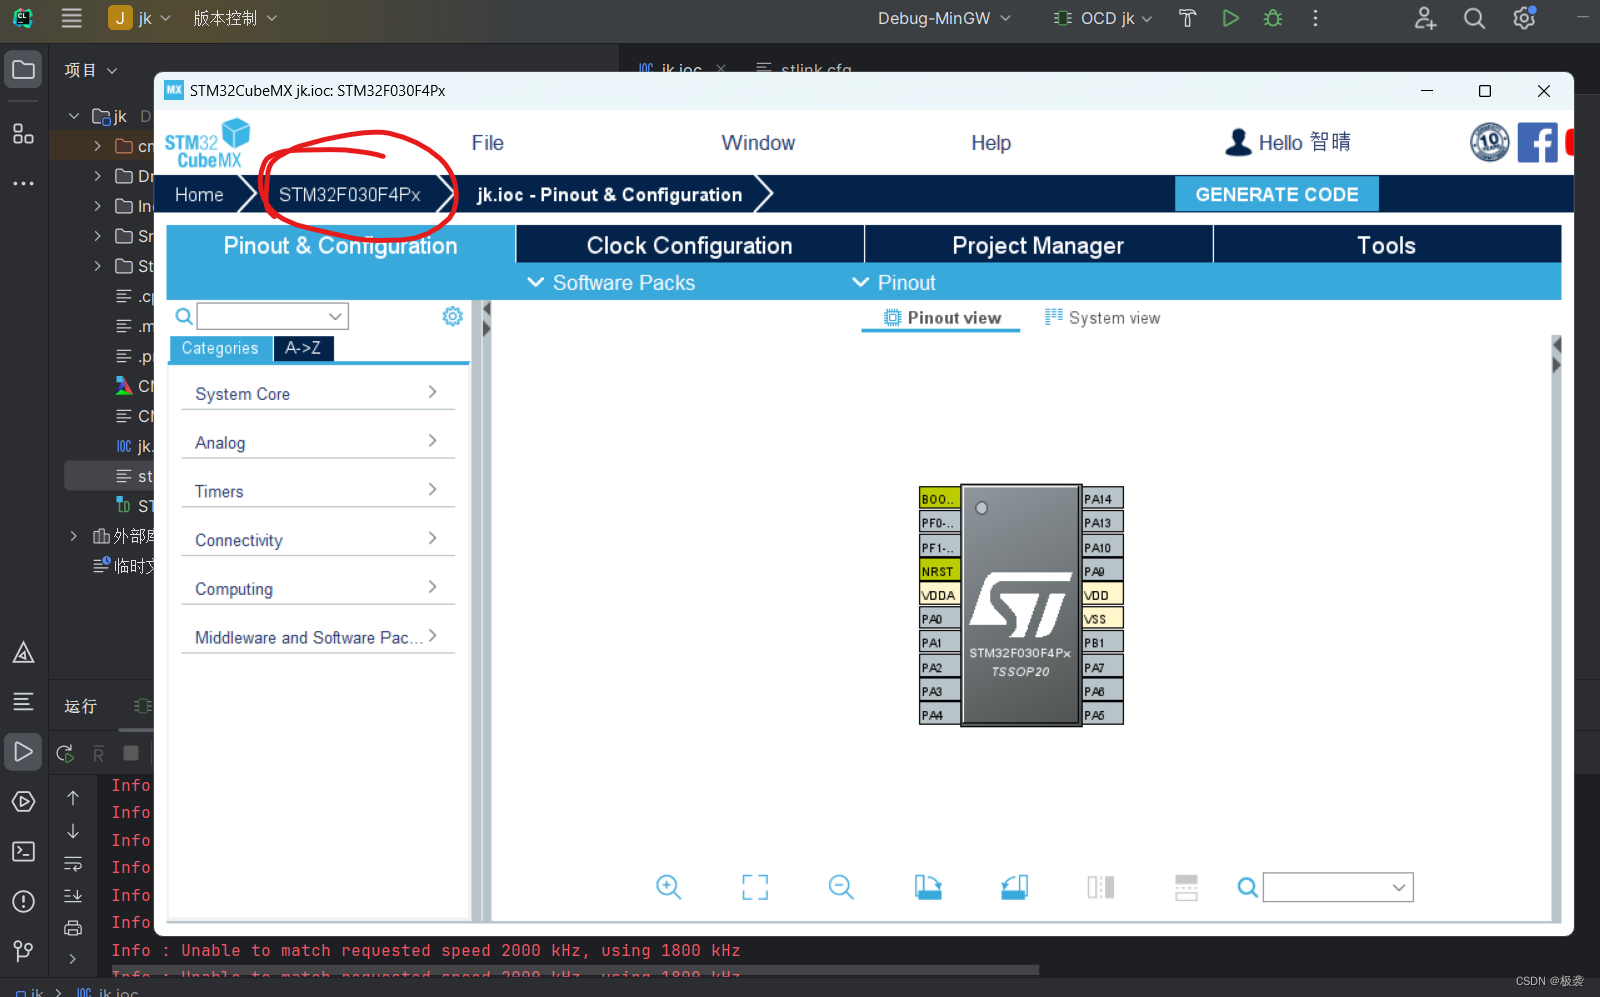Image resolution: width=1600 pixels, height=997 pixels.
Task: Click the peripheral search magnifier icon
Action: [x=184, y=317]
